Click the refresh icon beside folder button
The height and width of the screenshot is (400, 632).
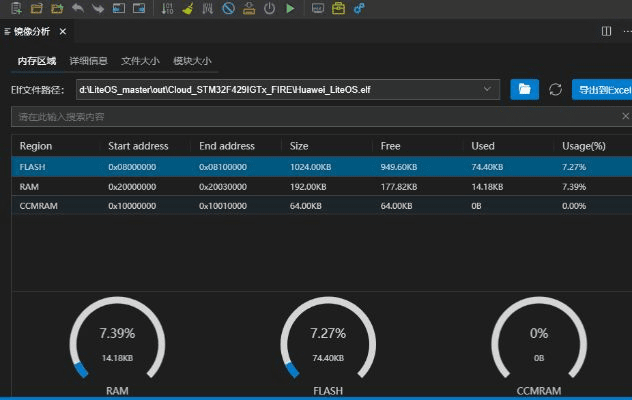pos(556,90)
